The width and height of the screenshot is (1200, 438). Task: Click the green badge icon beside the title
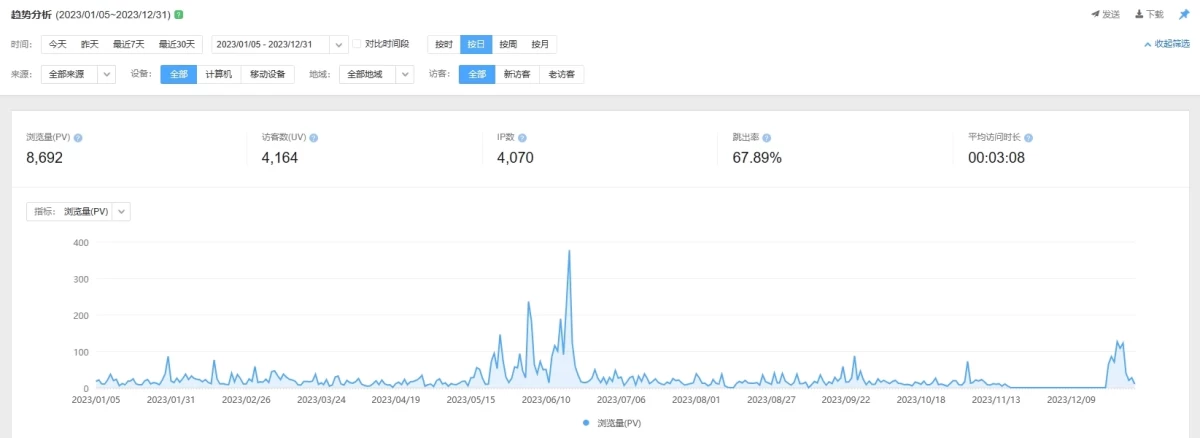point(179,15)
